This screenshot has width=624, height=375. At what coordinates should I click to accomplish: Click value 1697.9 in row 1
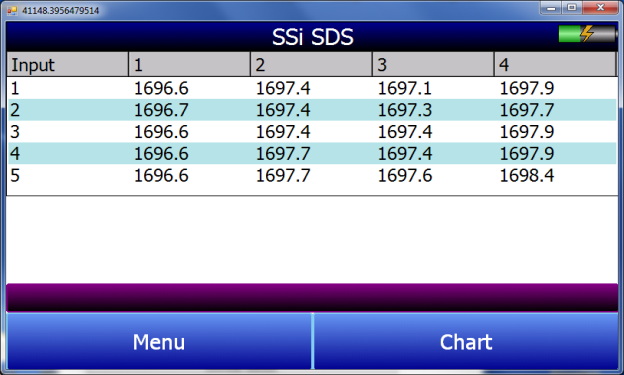point(526,88)
